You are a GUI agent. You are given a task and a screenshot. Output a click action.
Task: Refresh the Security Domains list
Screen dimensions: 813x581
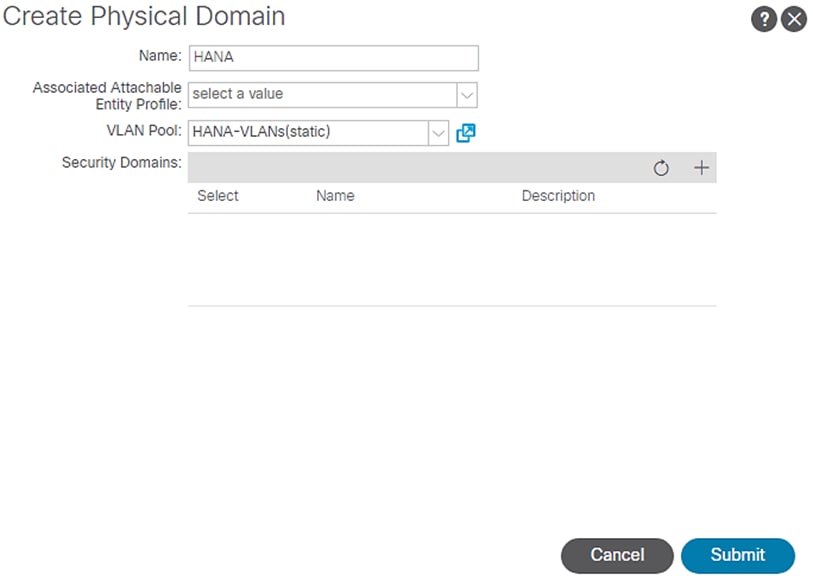(661, 168)
